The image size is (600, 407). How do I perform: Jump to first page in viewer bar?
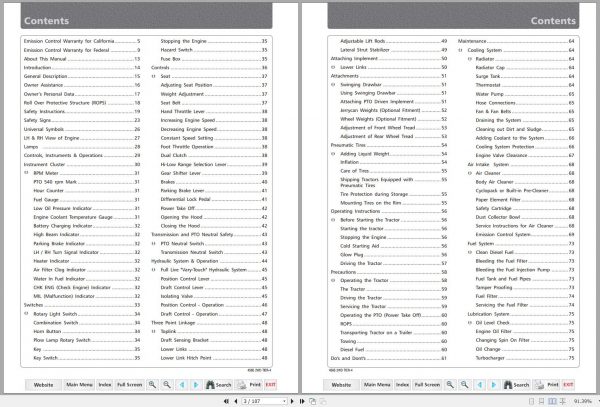(x=226, y=401)
